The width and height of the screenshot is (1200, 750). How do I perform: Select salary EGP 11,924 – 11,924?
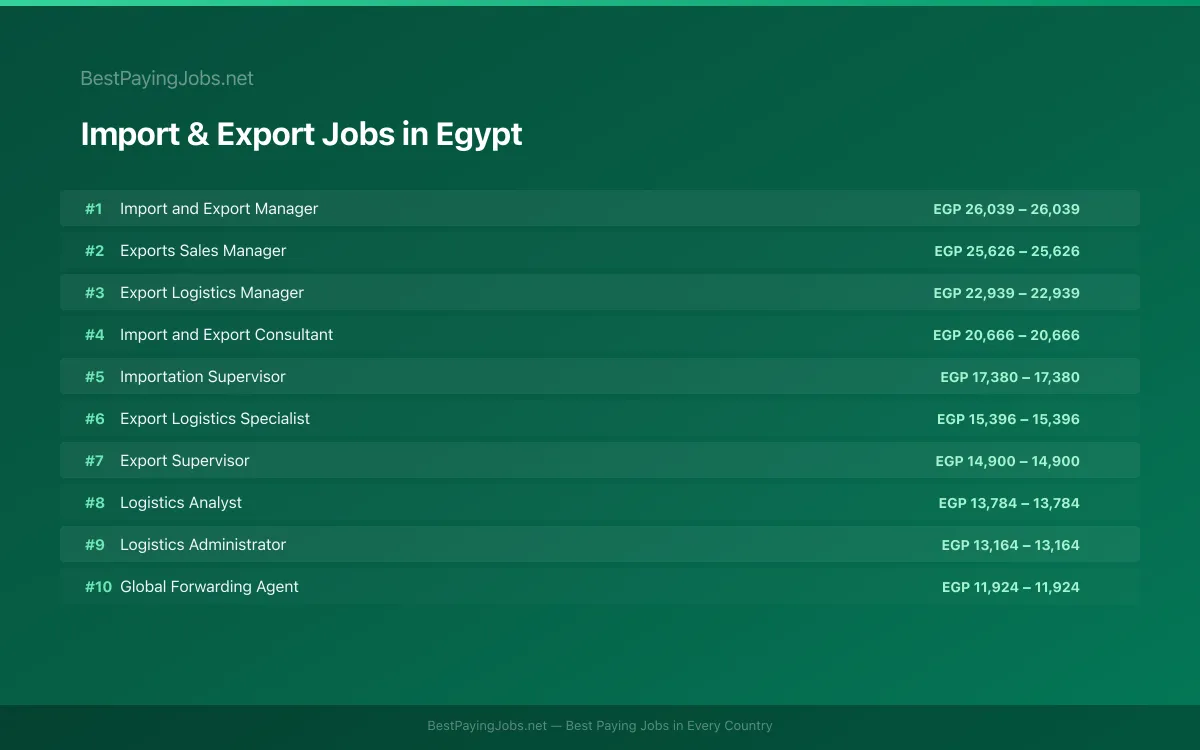pyautogui.click(x=1011, y=587)
